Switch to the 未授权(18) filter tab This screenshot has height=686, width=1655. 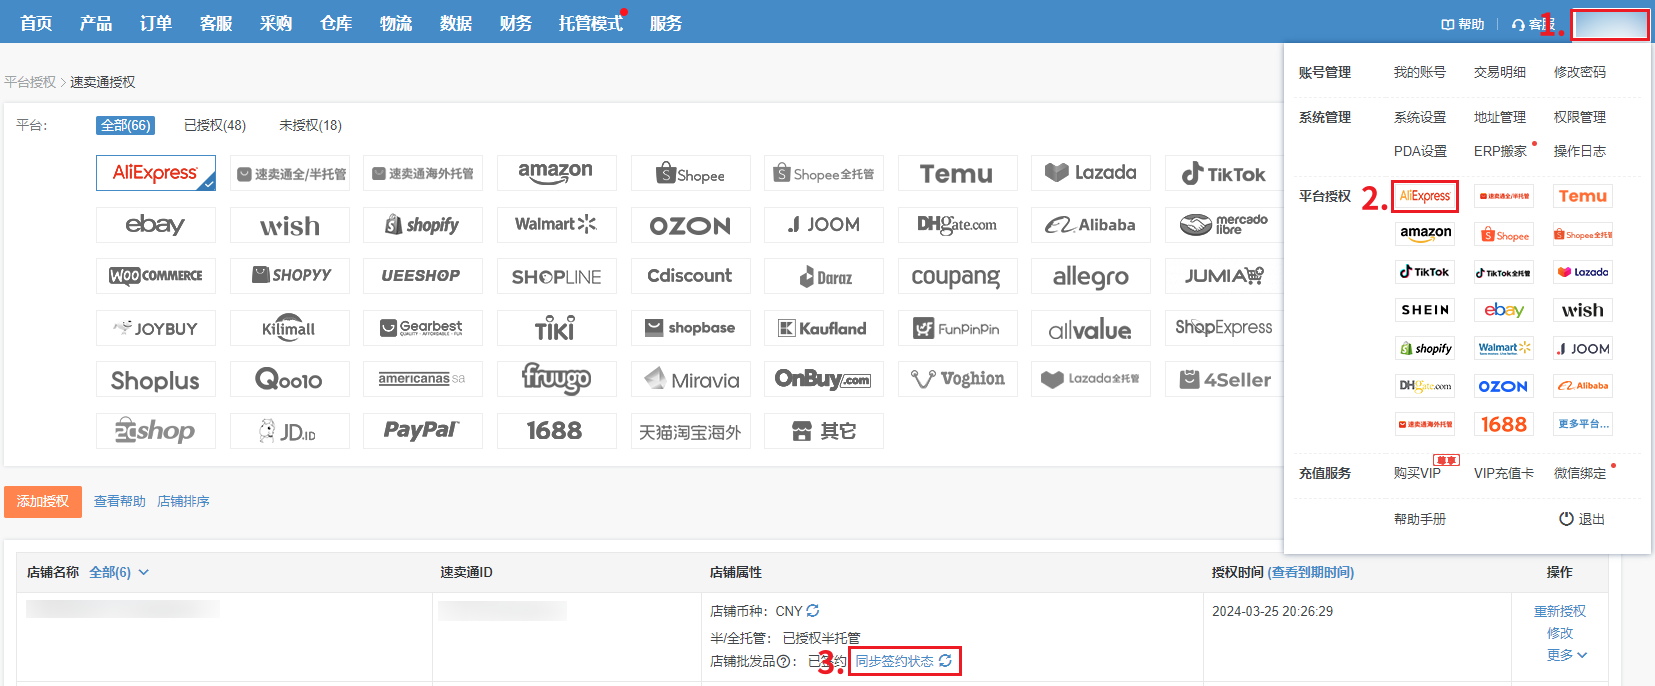(x=310, y=125)
